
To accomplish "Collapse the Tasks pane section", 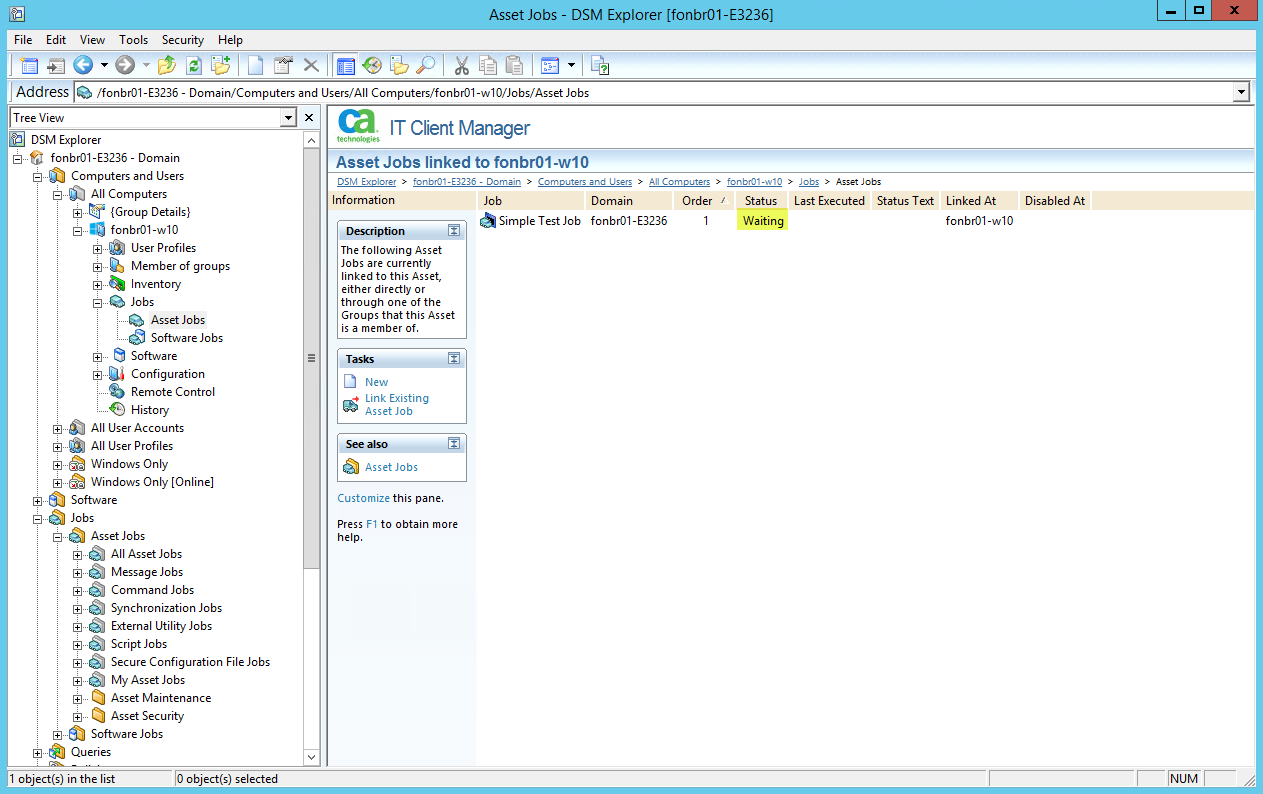I will [x=454, y=359].
